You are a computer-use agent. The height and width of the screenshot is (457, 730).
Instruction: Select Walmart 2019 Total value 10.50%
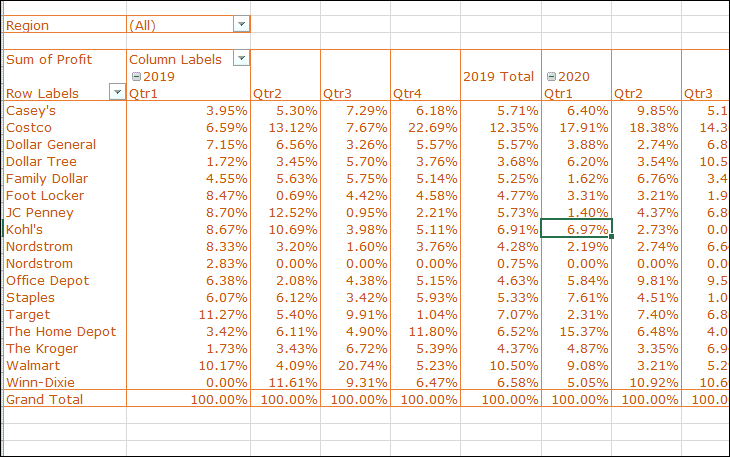pos(500,365)
